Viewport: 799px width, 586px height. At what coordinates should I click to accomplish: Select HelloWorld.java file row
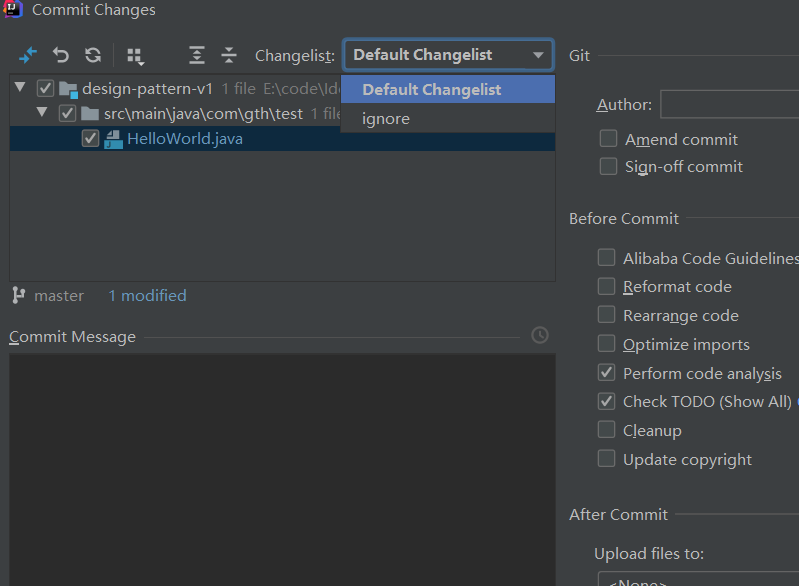pos(282,139)
